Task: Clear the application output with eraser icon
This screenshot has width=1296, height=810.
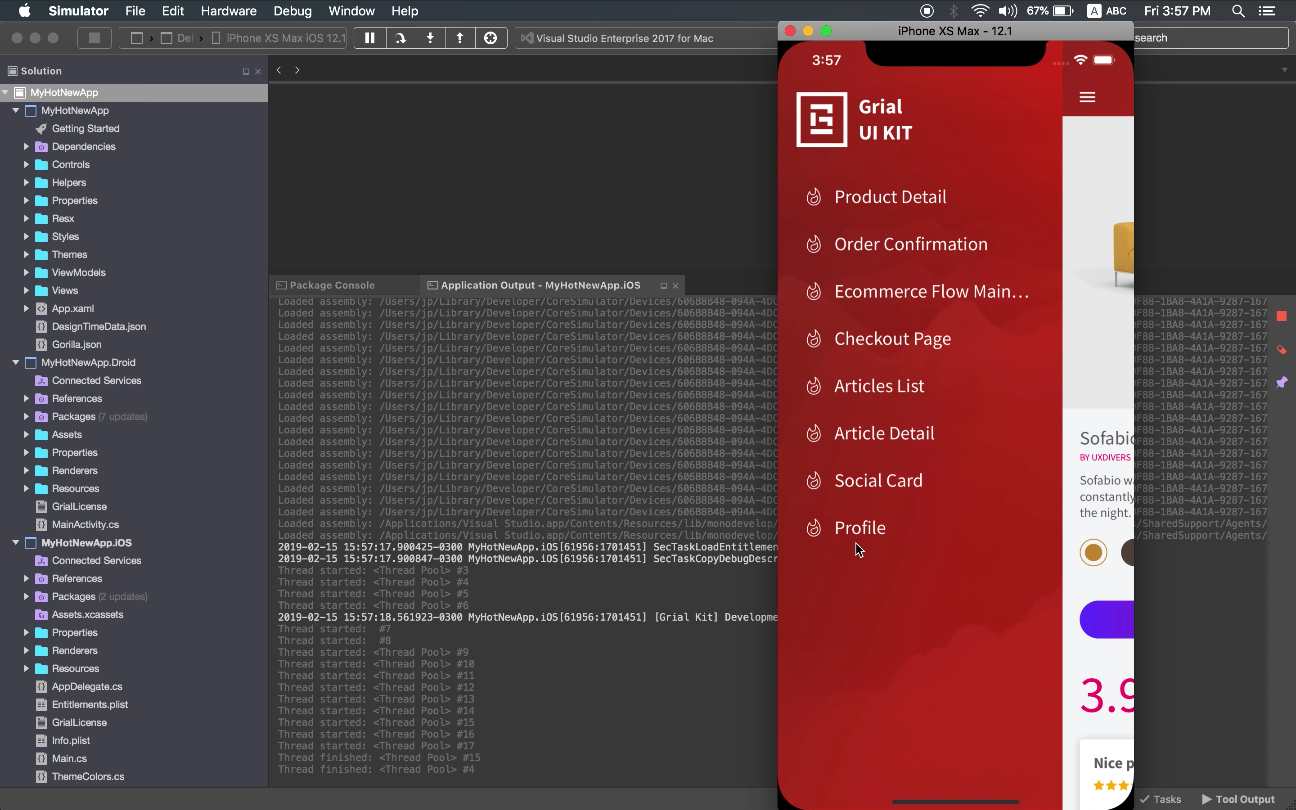Action: tap(1281, 350)
